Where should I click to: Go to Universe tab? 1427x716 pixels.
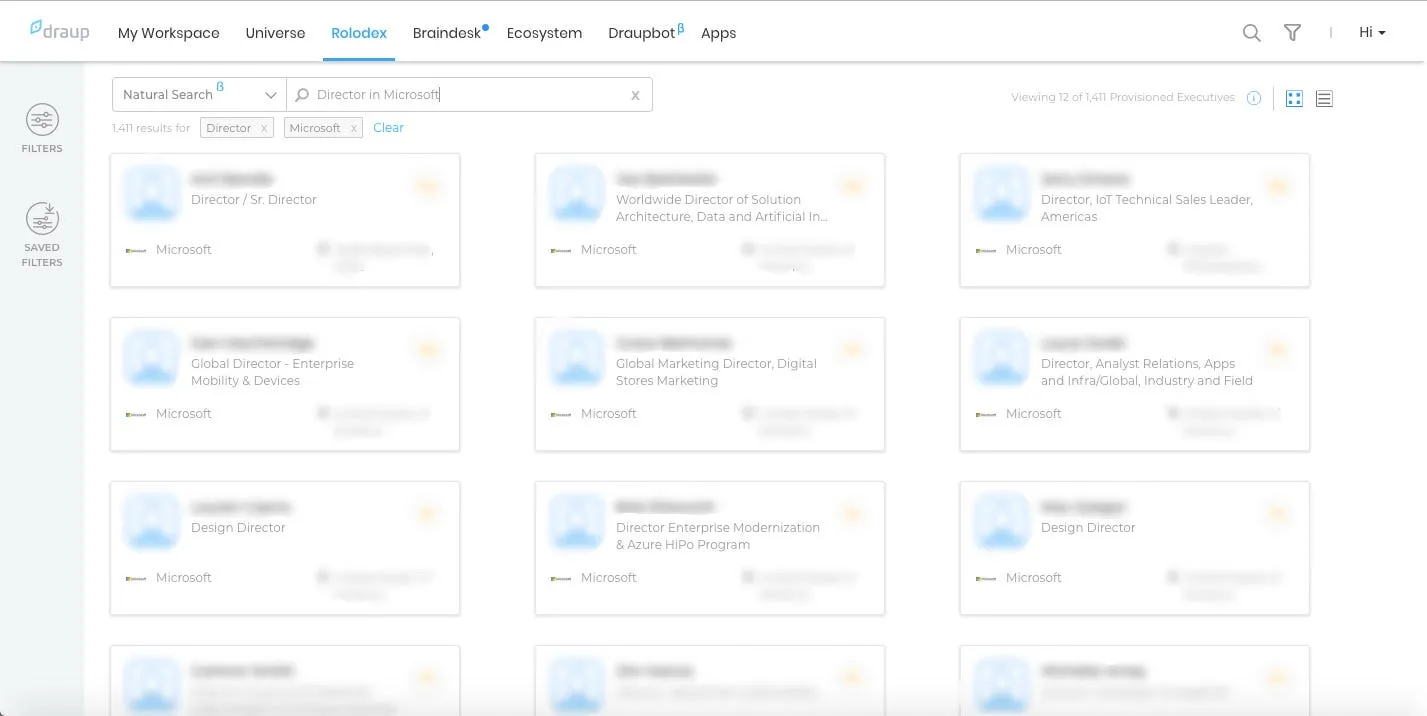pos(275,33)
